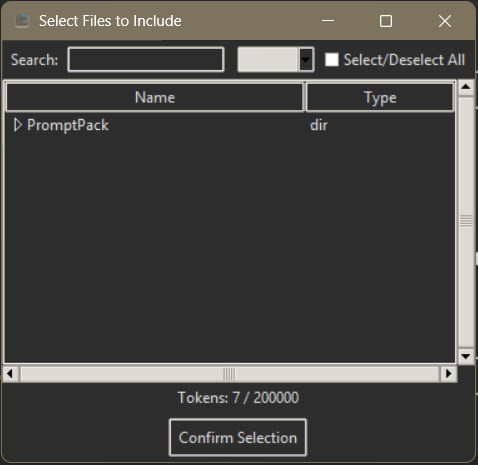Sort by the Type column header
Viewport: 478px width, 465px height.
[x=380, y=97]
